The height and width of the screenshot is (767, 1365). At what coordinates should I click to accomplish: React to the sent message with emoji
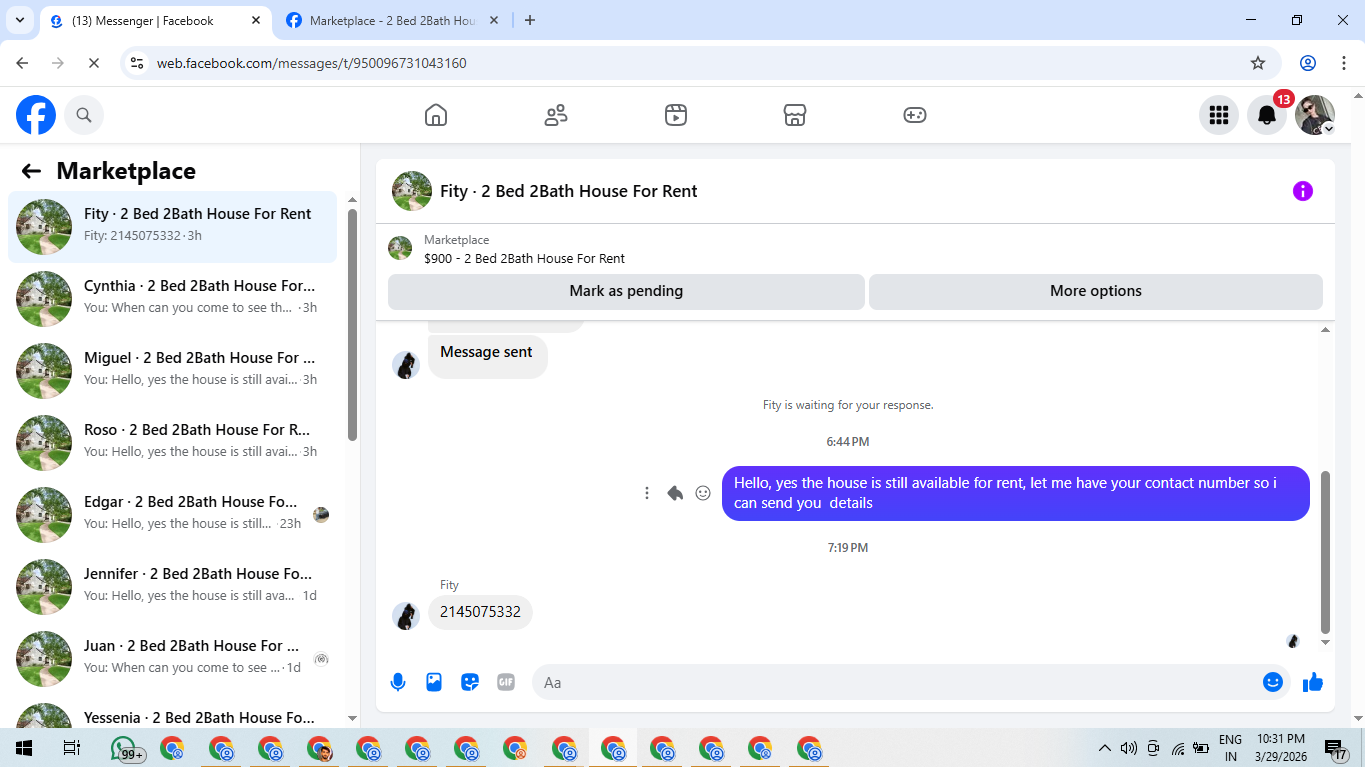click(x=703, y=493)
